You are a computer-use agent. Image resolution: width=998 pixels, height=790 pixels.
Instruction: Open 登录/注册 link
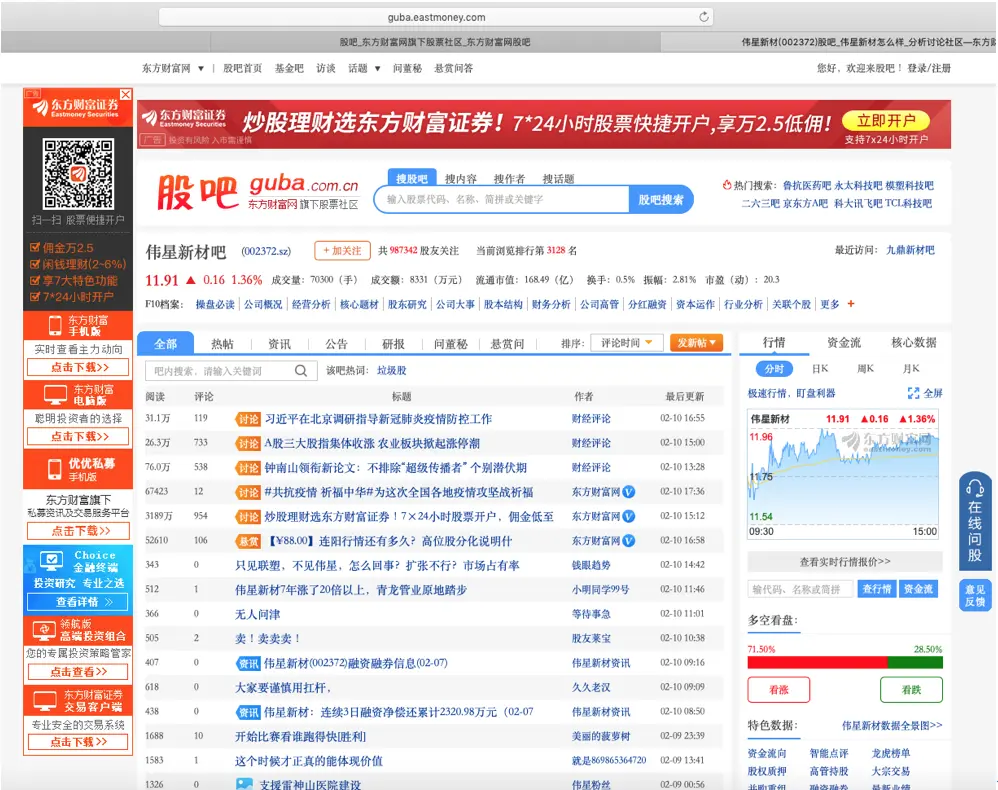coord(929,68)
